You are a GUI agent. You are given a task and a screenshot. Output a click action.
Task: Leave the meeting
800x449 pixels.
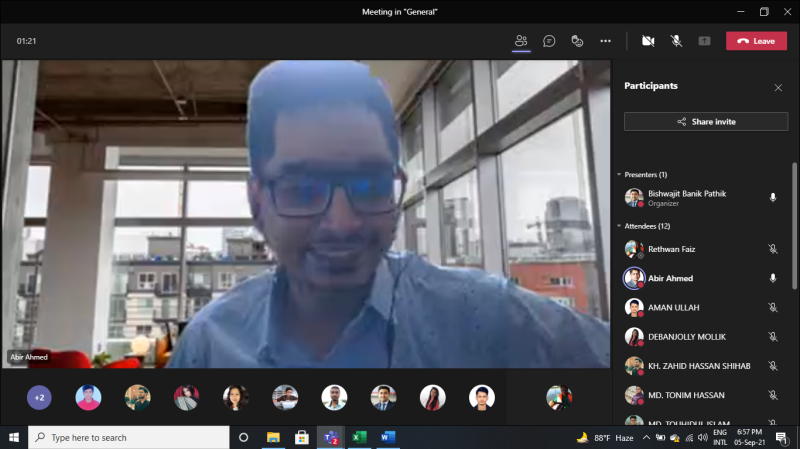coord(756,41)
